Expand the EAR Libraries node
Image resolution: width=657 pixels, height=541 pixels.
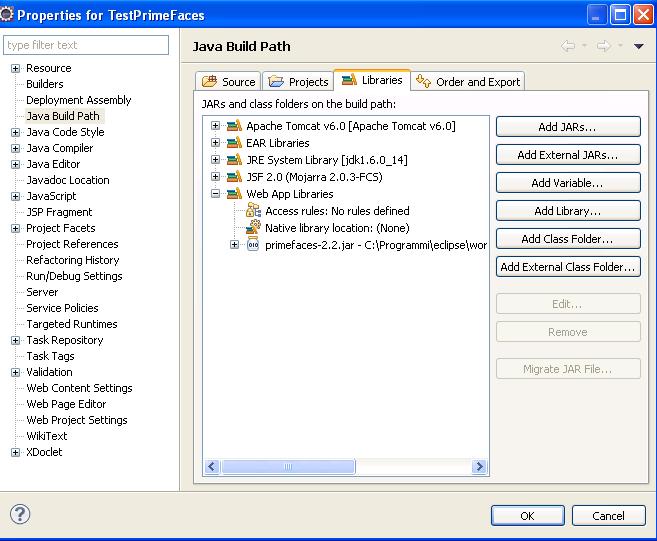click(x=215, y=142)
